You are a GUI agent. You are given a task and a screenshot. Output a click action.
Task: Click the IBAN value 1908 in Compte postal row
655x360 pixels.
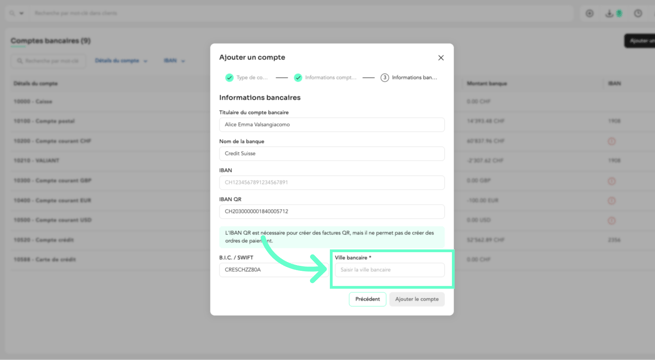pyautogui.click(x=614, y=121)
